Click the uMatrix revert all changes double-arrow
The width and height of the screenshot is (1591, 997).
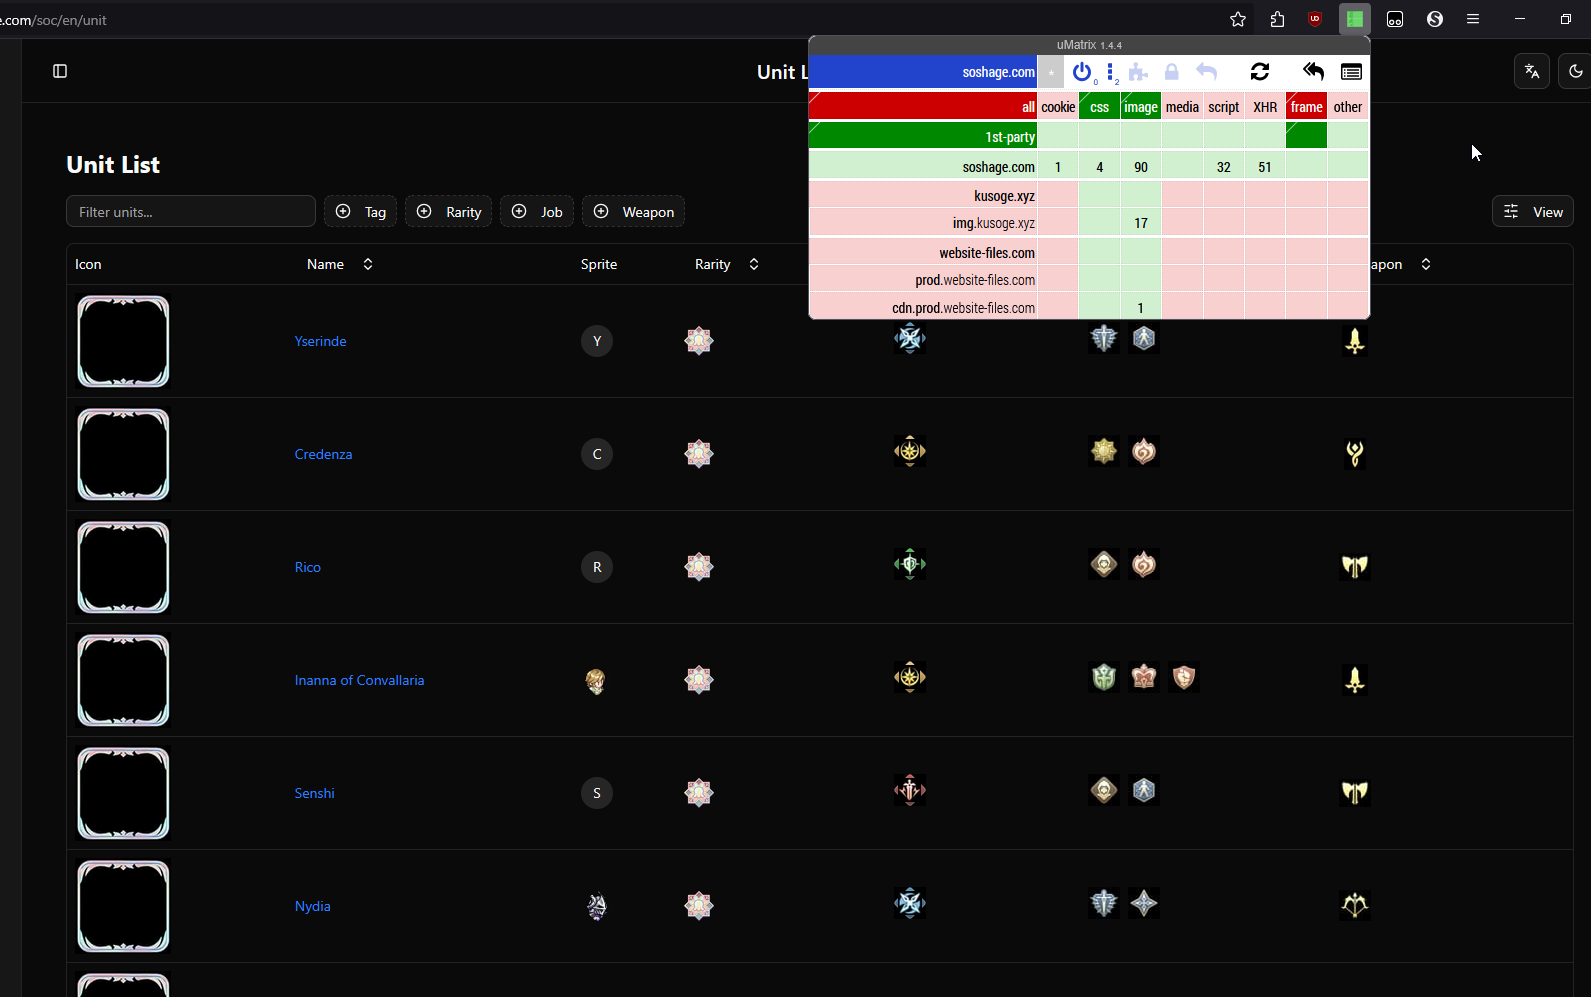pyautogui.click(x=1313, y=72)
